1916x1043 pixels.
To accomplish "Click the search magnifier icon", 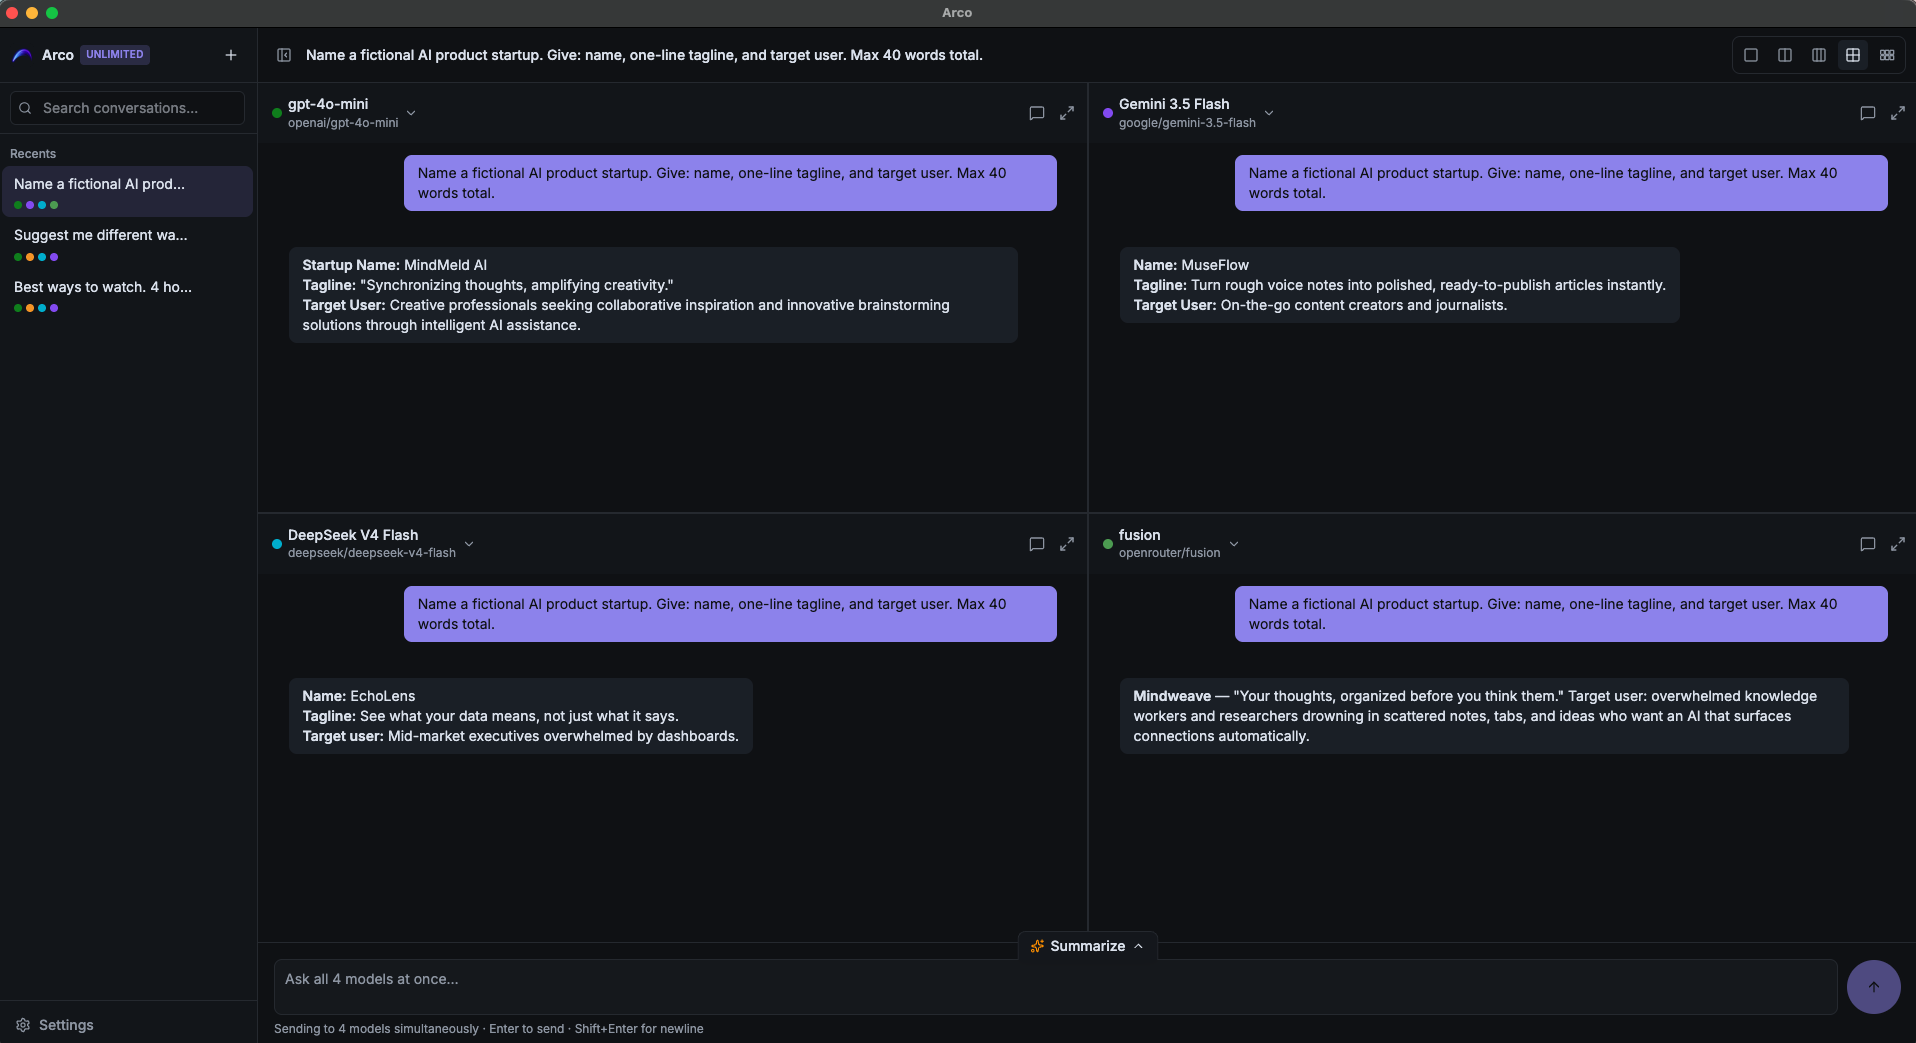I will coord(25,108).
